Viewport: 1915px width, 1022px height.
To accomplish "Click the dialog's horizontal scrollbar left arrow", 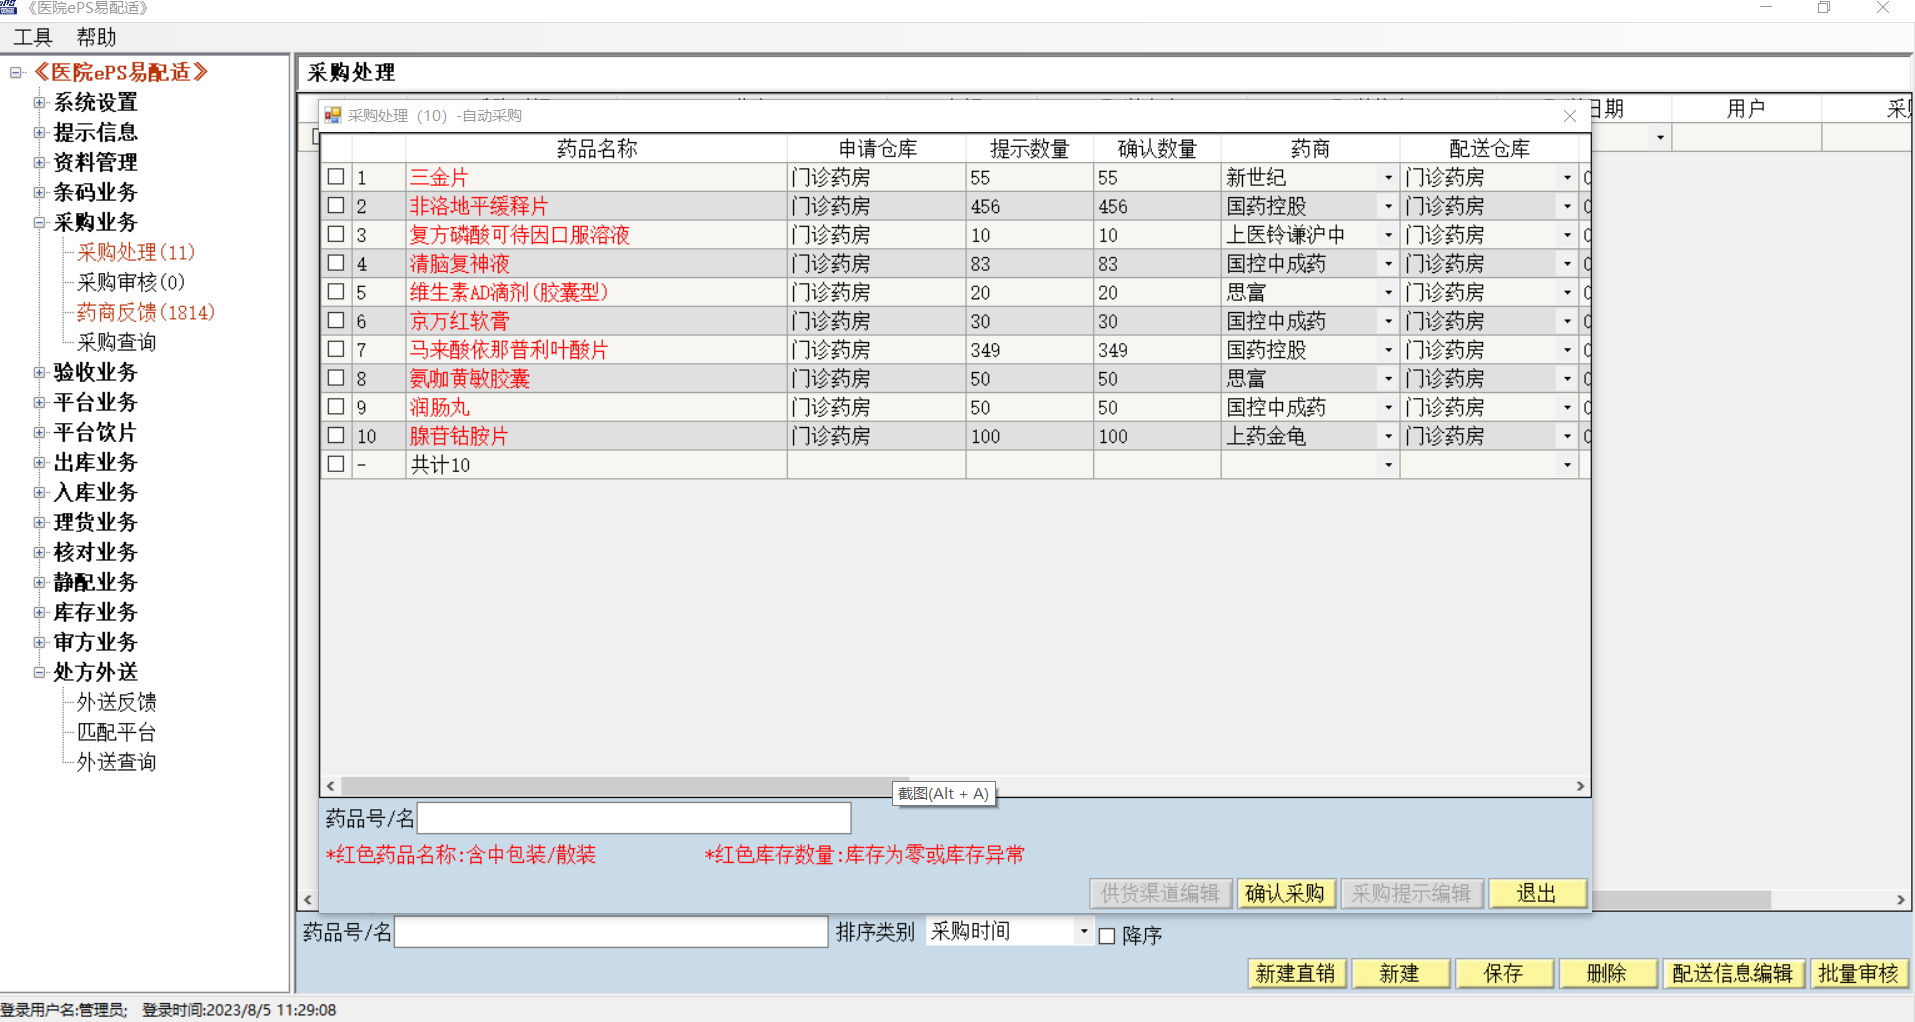I will click(x=331, y=786).
